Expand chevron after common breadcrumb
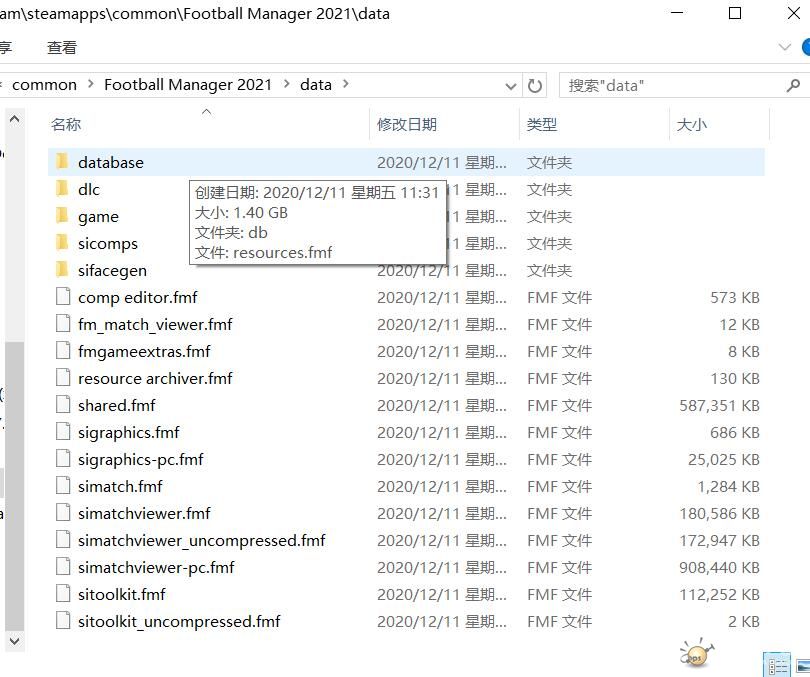The image size is (810, 677). tap(91, 84)
